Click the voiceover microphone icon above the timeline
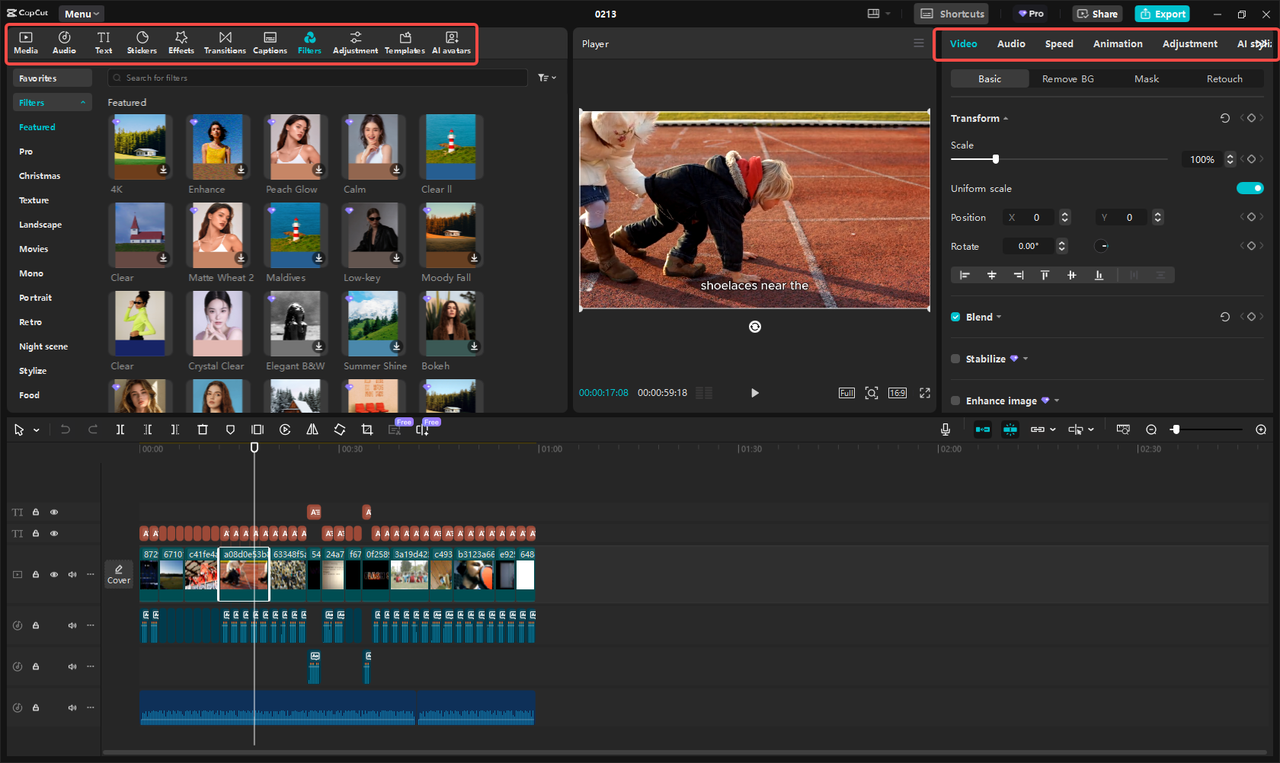This screenshot has width=1280, height=763. coord(945,429)
